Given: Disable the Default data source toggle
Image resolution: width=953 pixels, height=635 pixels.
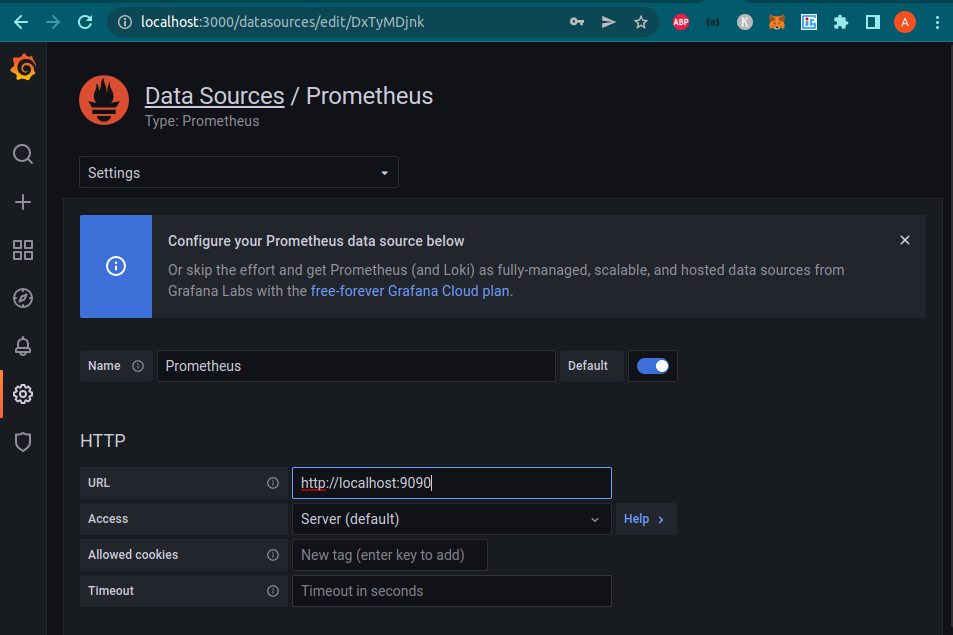Looking at the screenshot, I should pos(652,366).
